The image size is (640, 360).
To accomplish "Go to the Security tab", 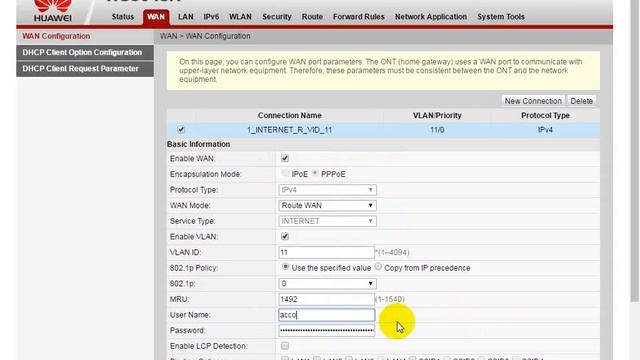I will tap(276, 17).
